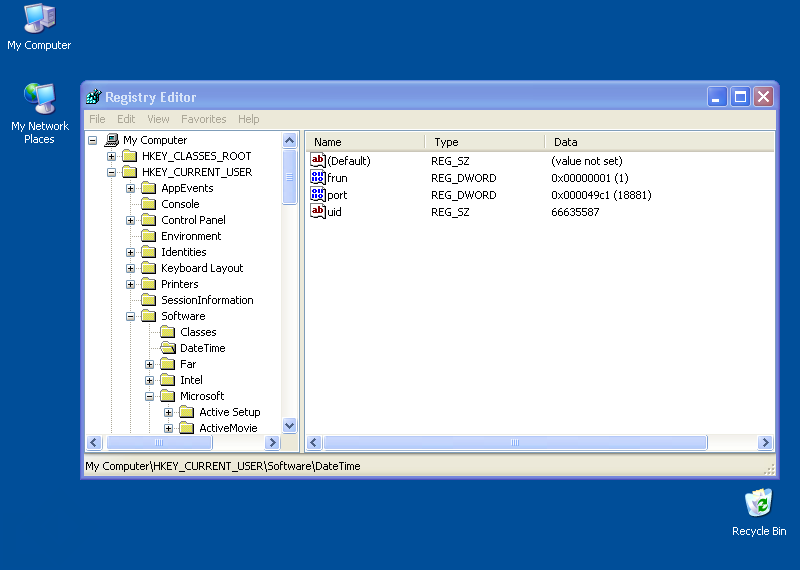The image size is (800, 570).
Task: Expand the AppEvents key
Action: click(x=131, y=188)
